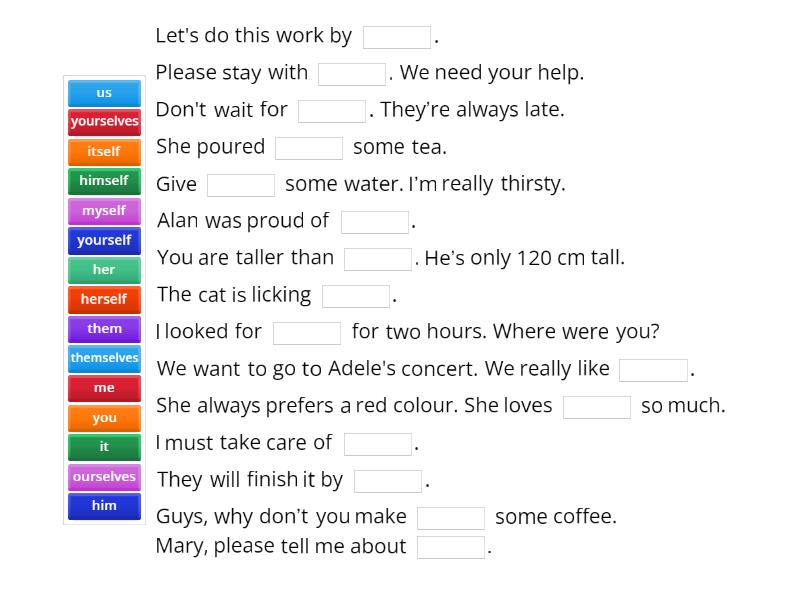Viewport: 800px width, 600px height.
Task: Click the green "her" tile
Action: [x=103, y=270]
